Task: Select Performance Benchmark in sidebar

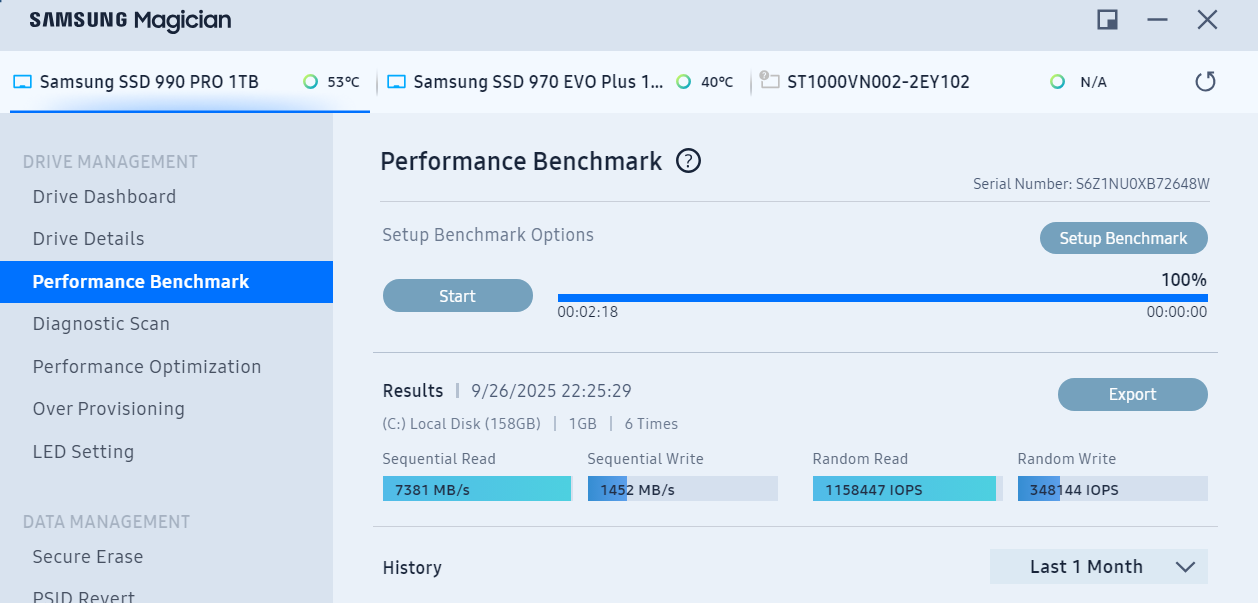Action: pyautogui.click(x=166, y=282)
